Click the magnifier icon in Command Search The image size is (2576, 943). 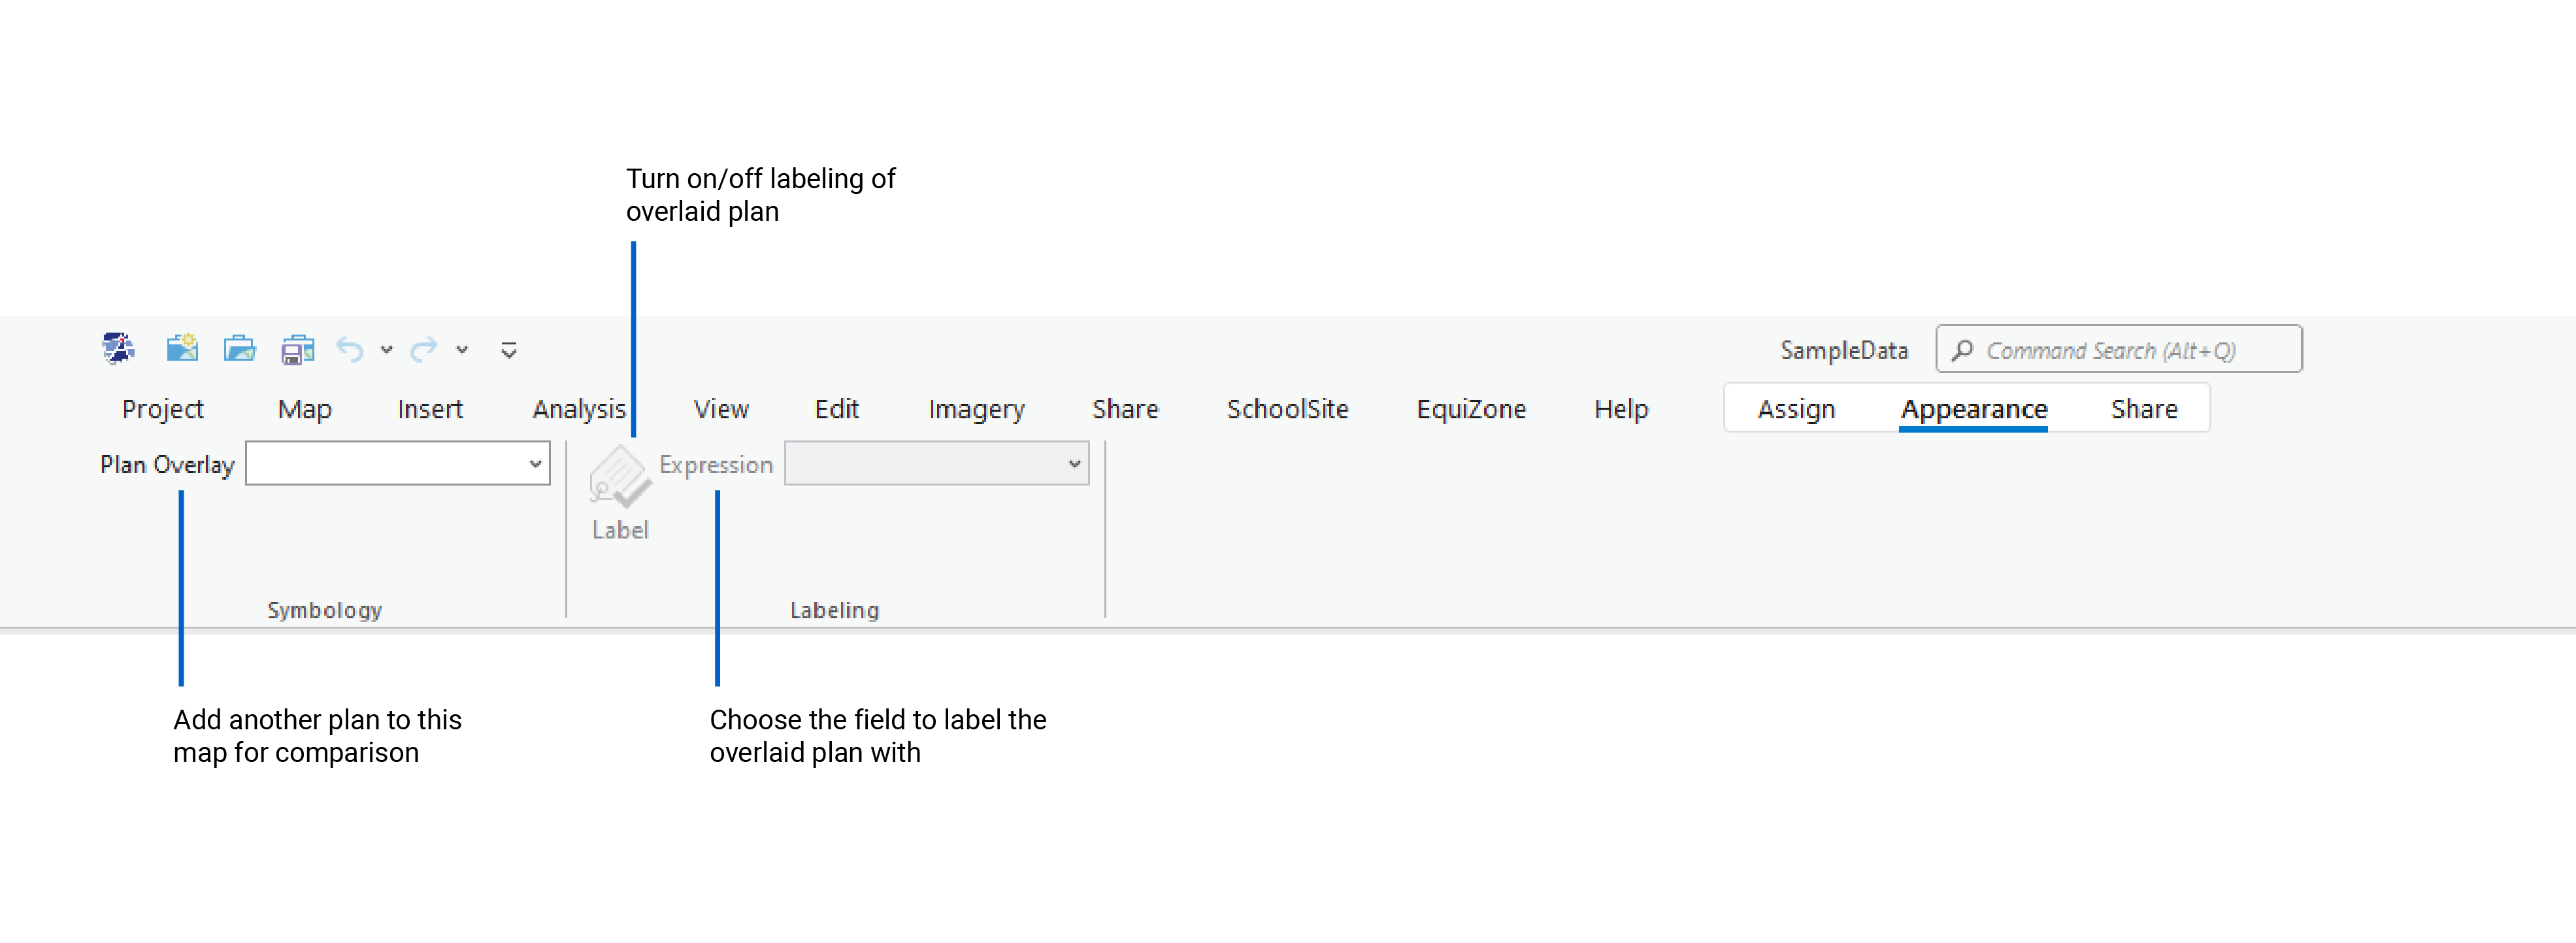1962,351
